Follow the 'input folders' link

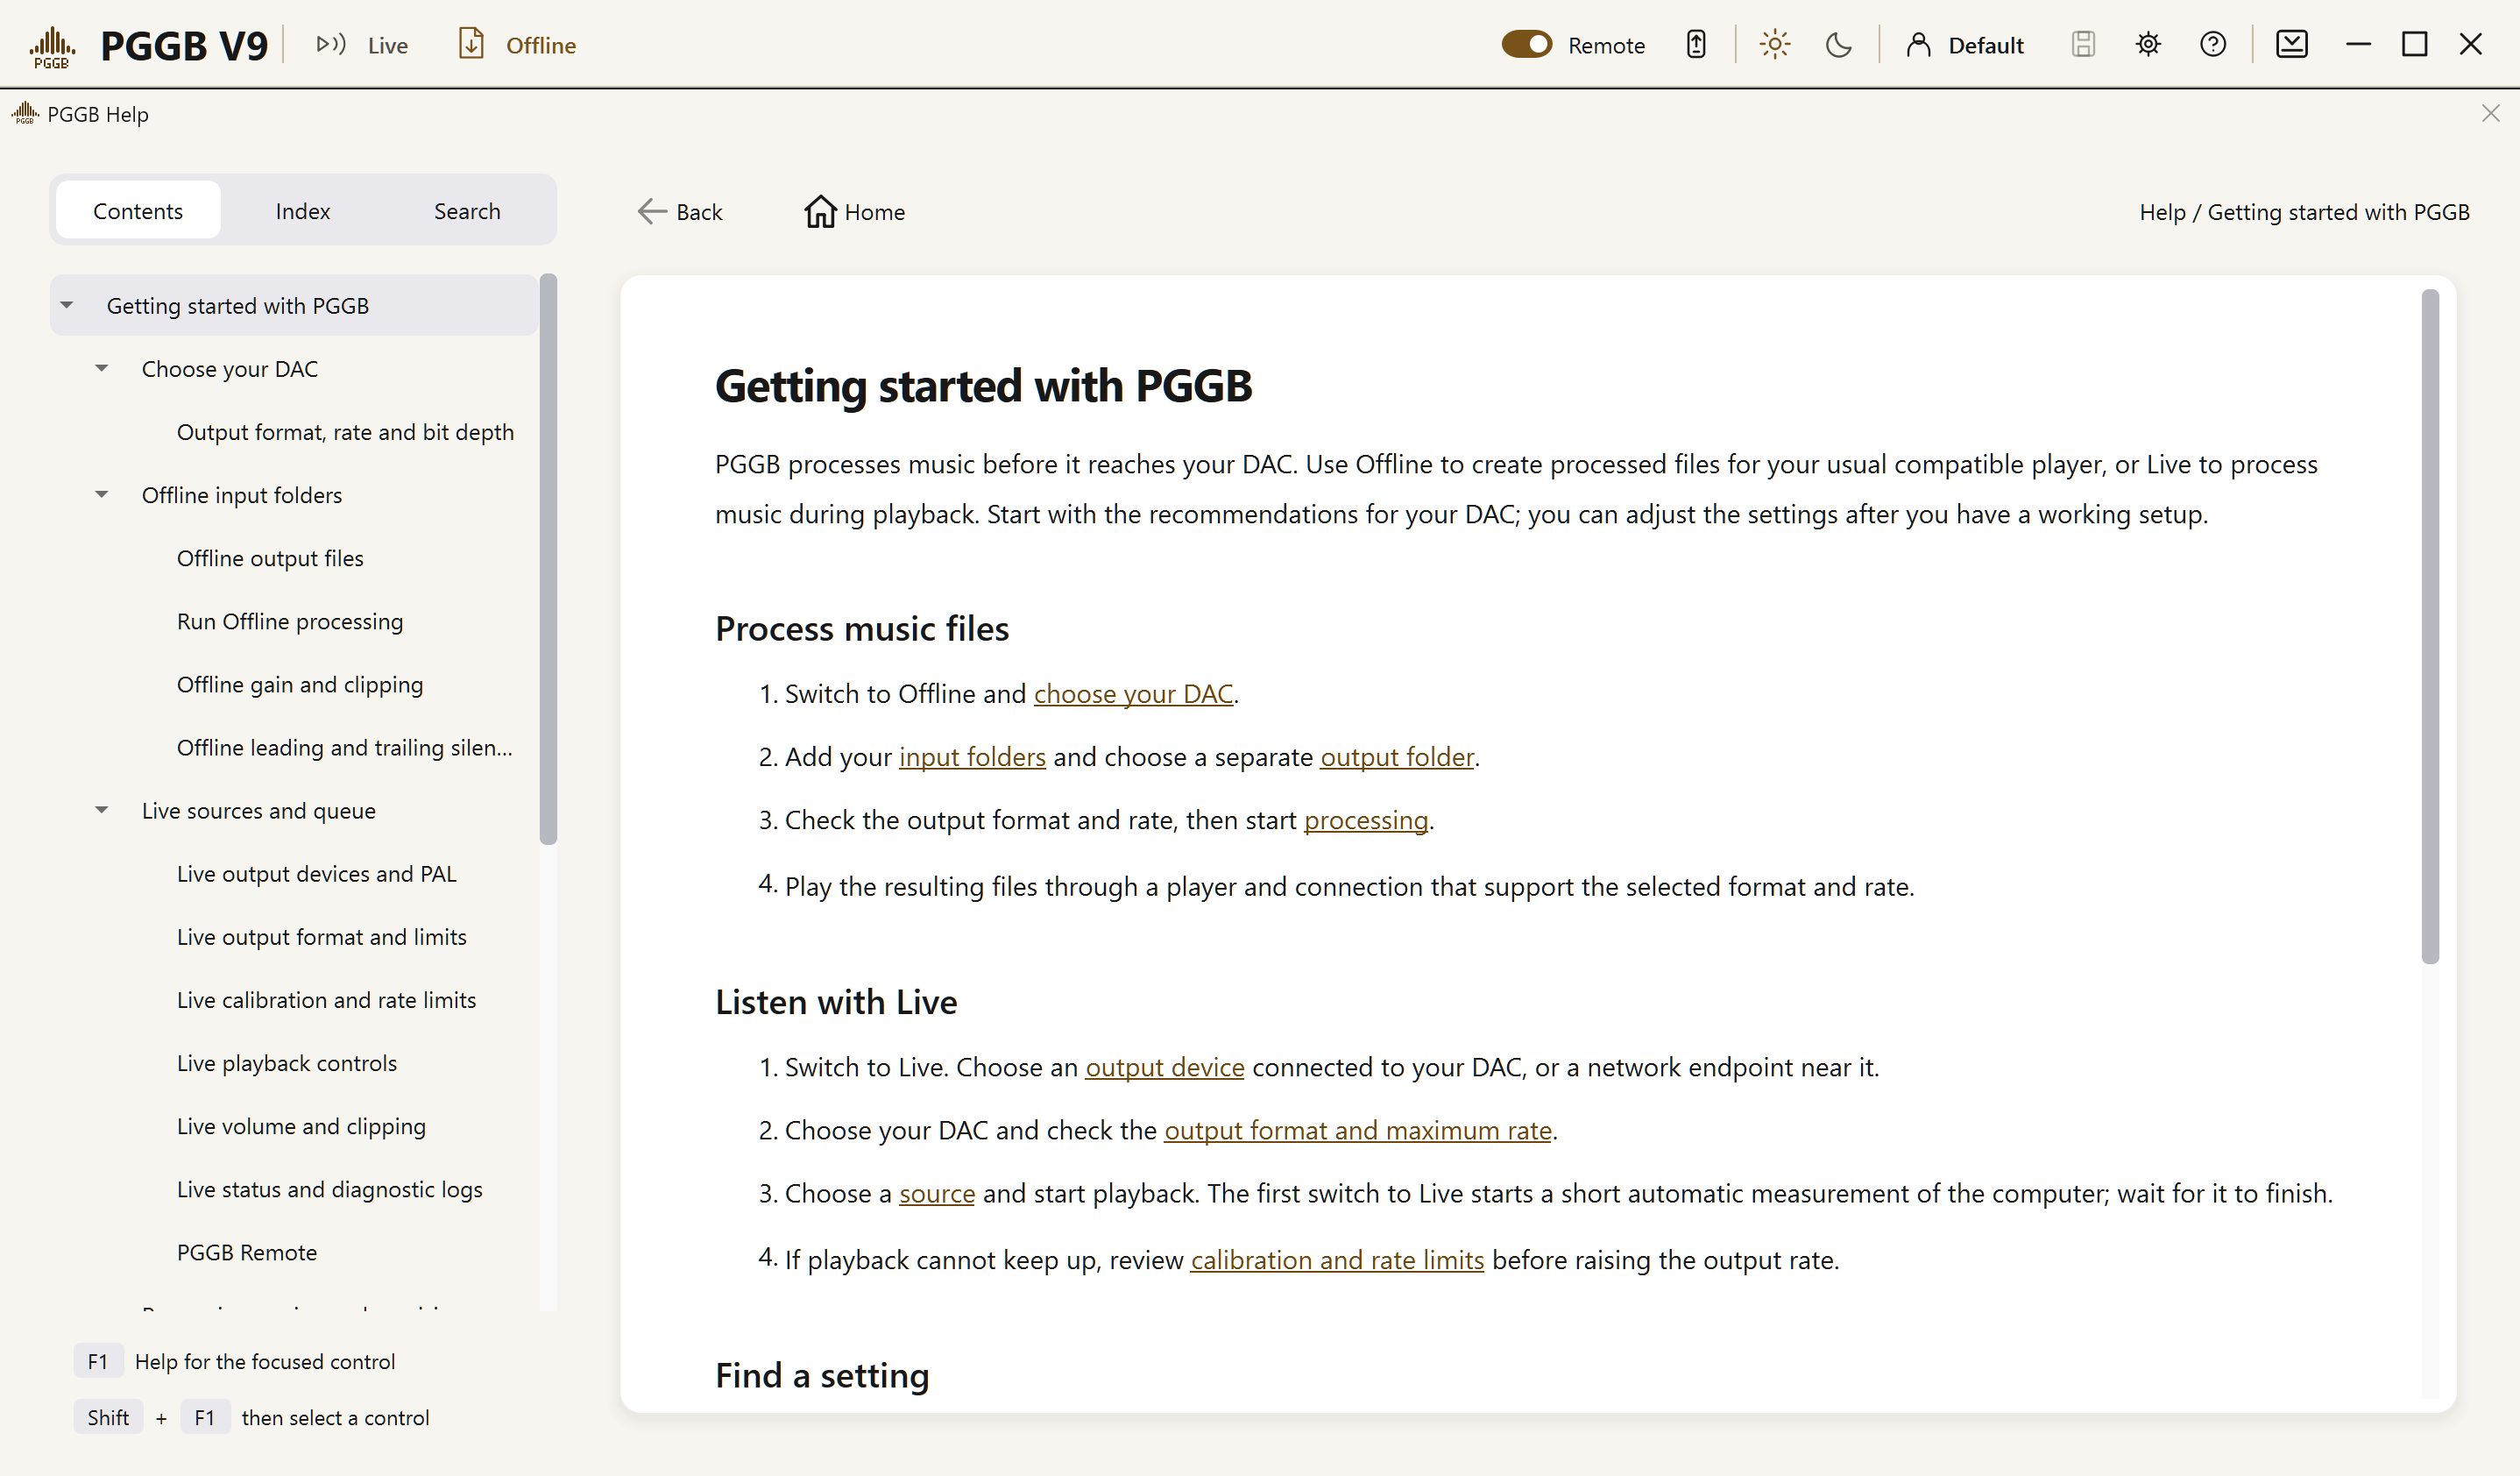(972, 757)
